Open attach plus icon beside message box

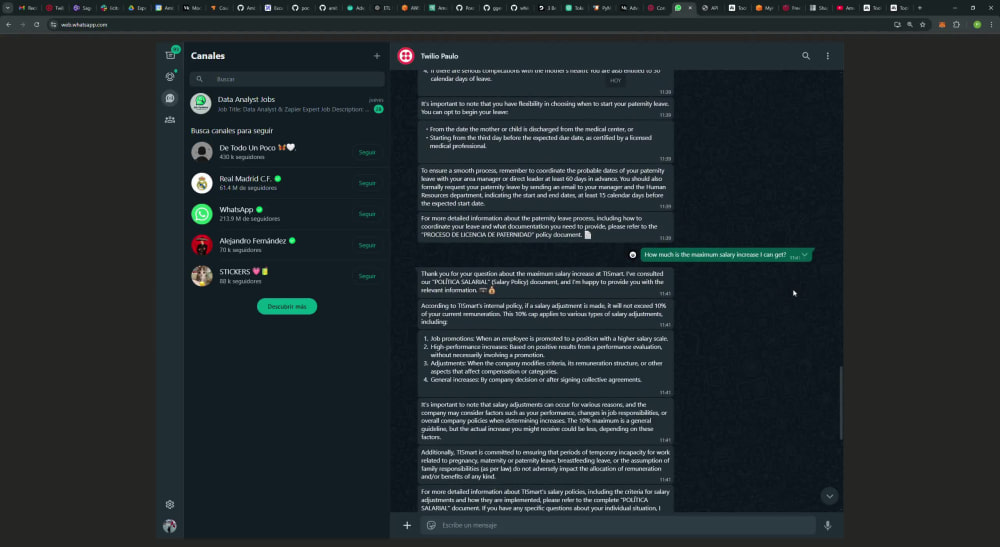click(x=407, y=525)
